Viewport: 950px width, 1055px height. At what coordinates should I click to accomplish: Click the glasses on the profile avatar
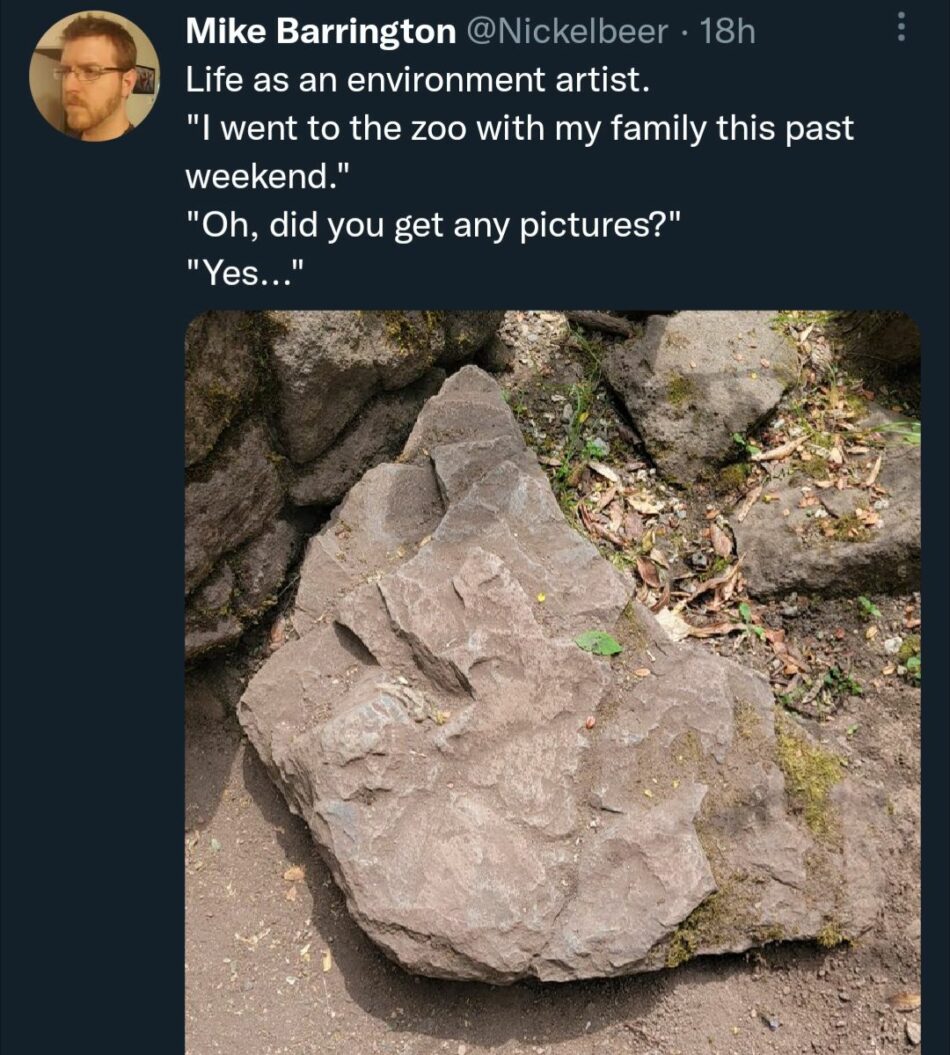[x=92, y=73]
